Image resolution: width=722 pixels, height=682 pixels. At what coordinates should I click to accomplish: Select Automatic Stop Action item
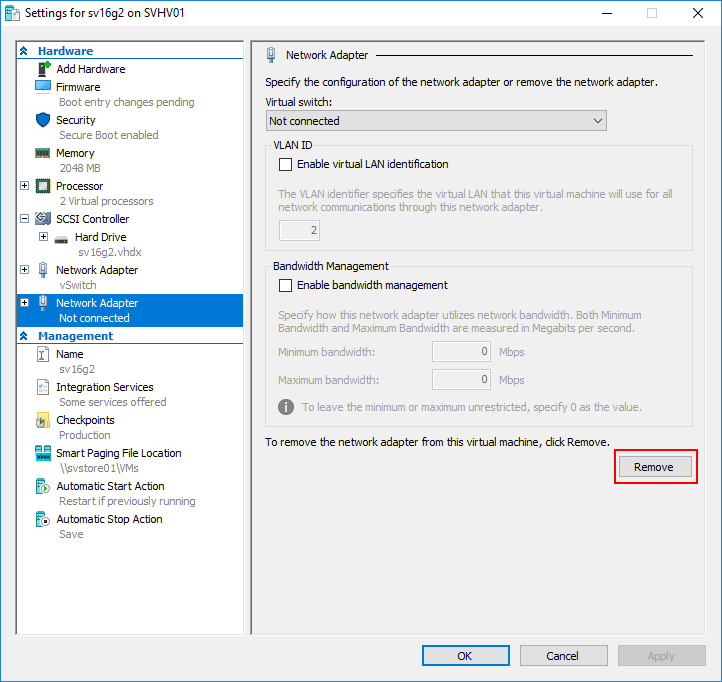pos(110,519)
